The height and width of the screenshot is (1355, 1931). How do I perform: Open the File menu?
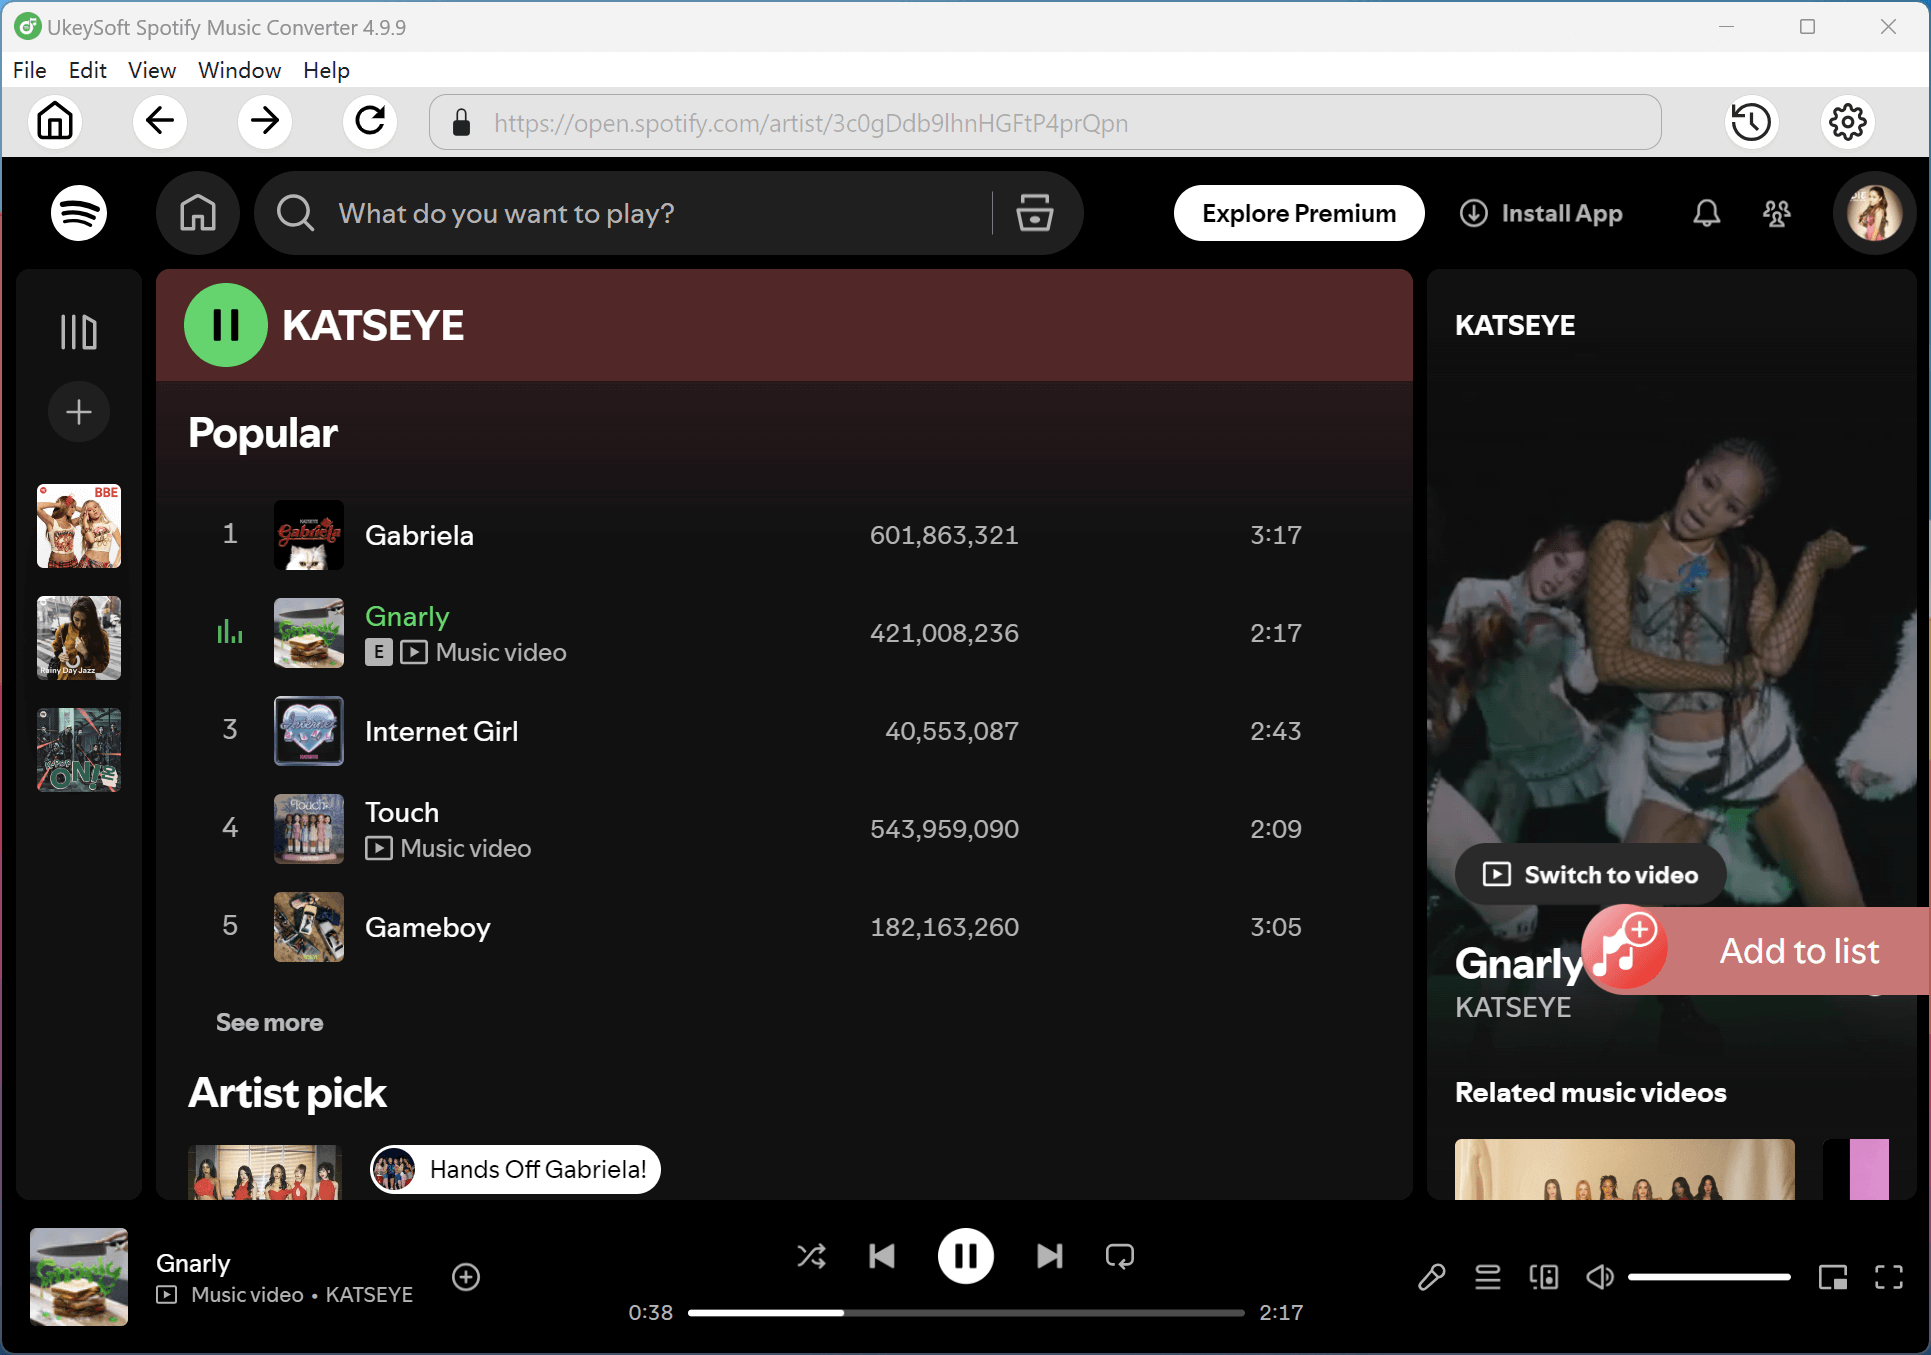[29, 70]
